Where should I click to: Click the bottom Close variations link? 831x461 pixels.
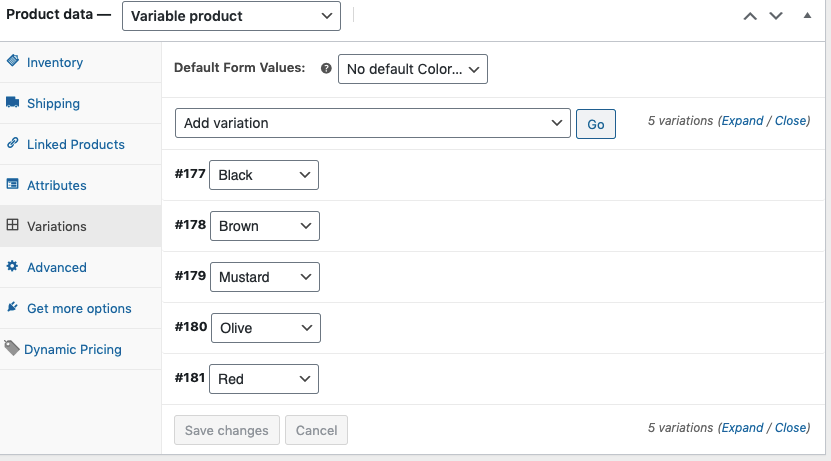790,428
